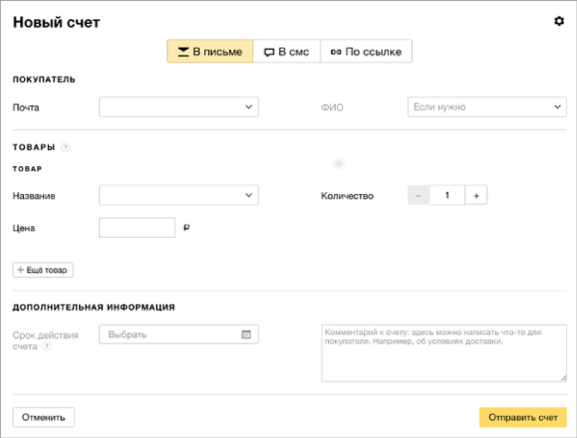Viewport: 577px width, 438px height.
Task: Expand the Почта dropdown arrow
Action: click(249, 107)
